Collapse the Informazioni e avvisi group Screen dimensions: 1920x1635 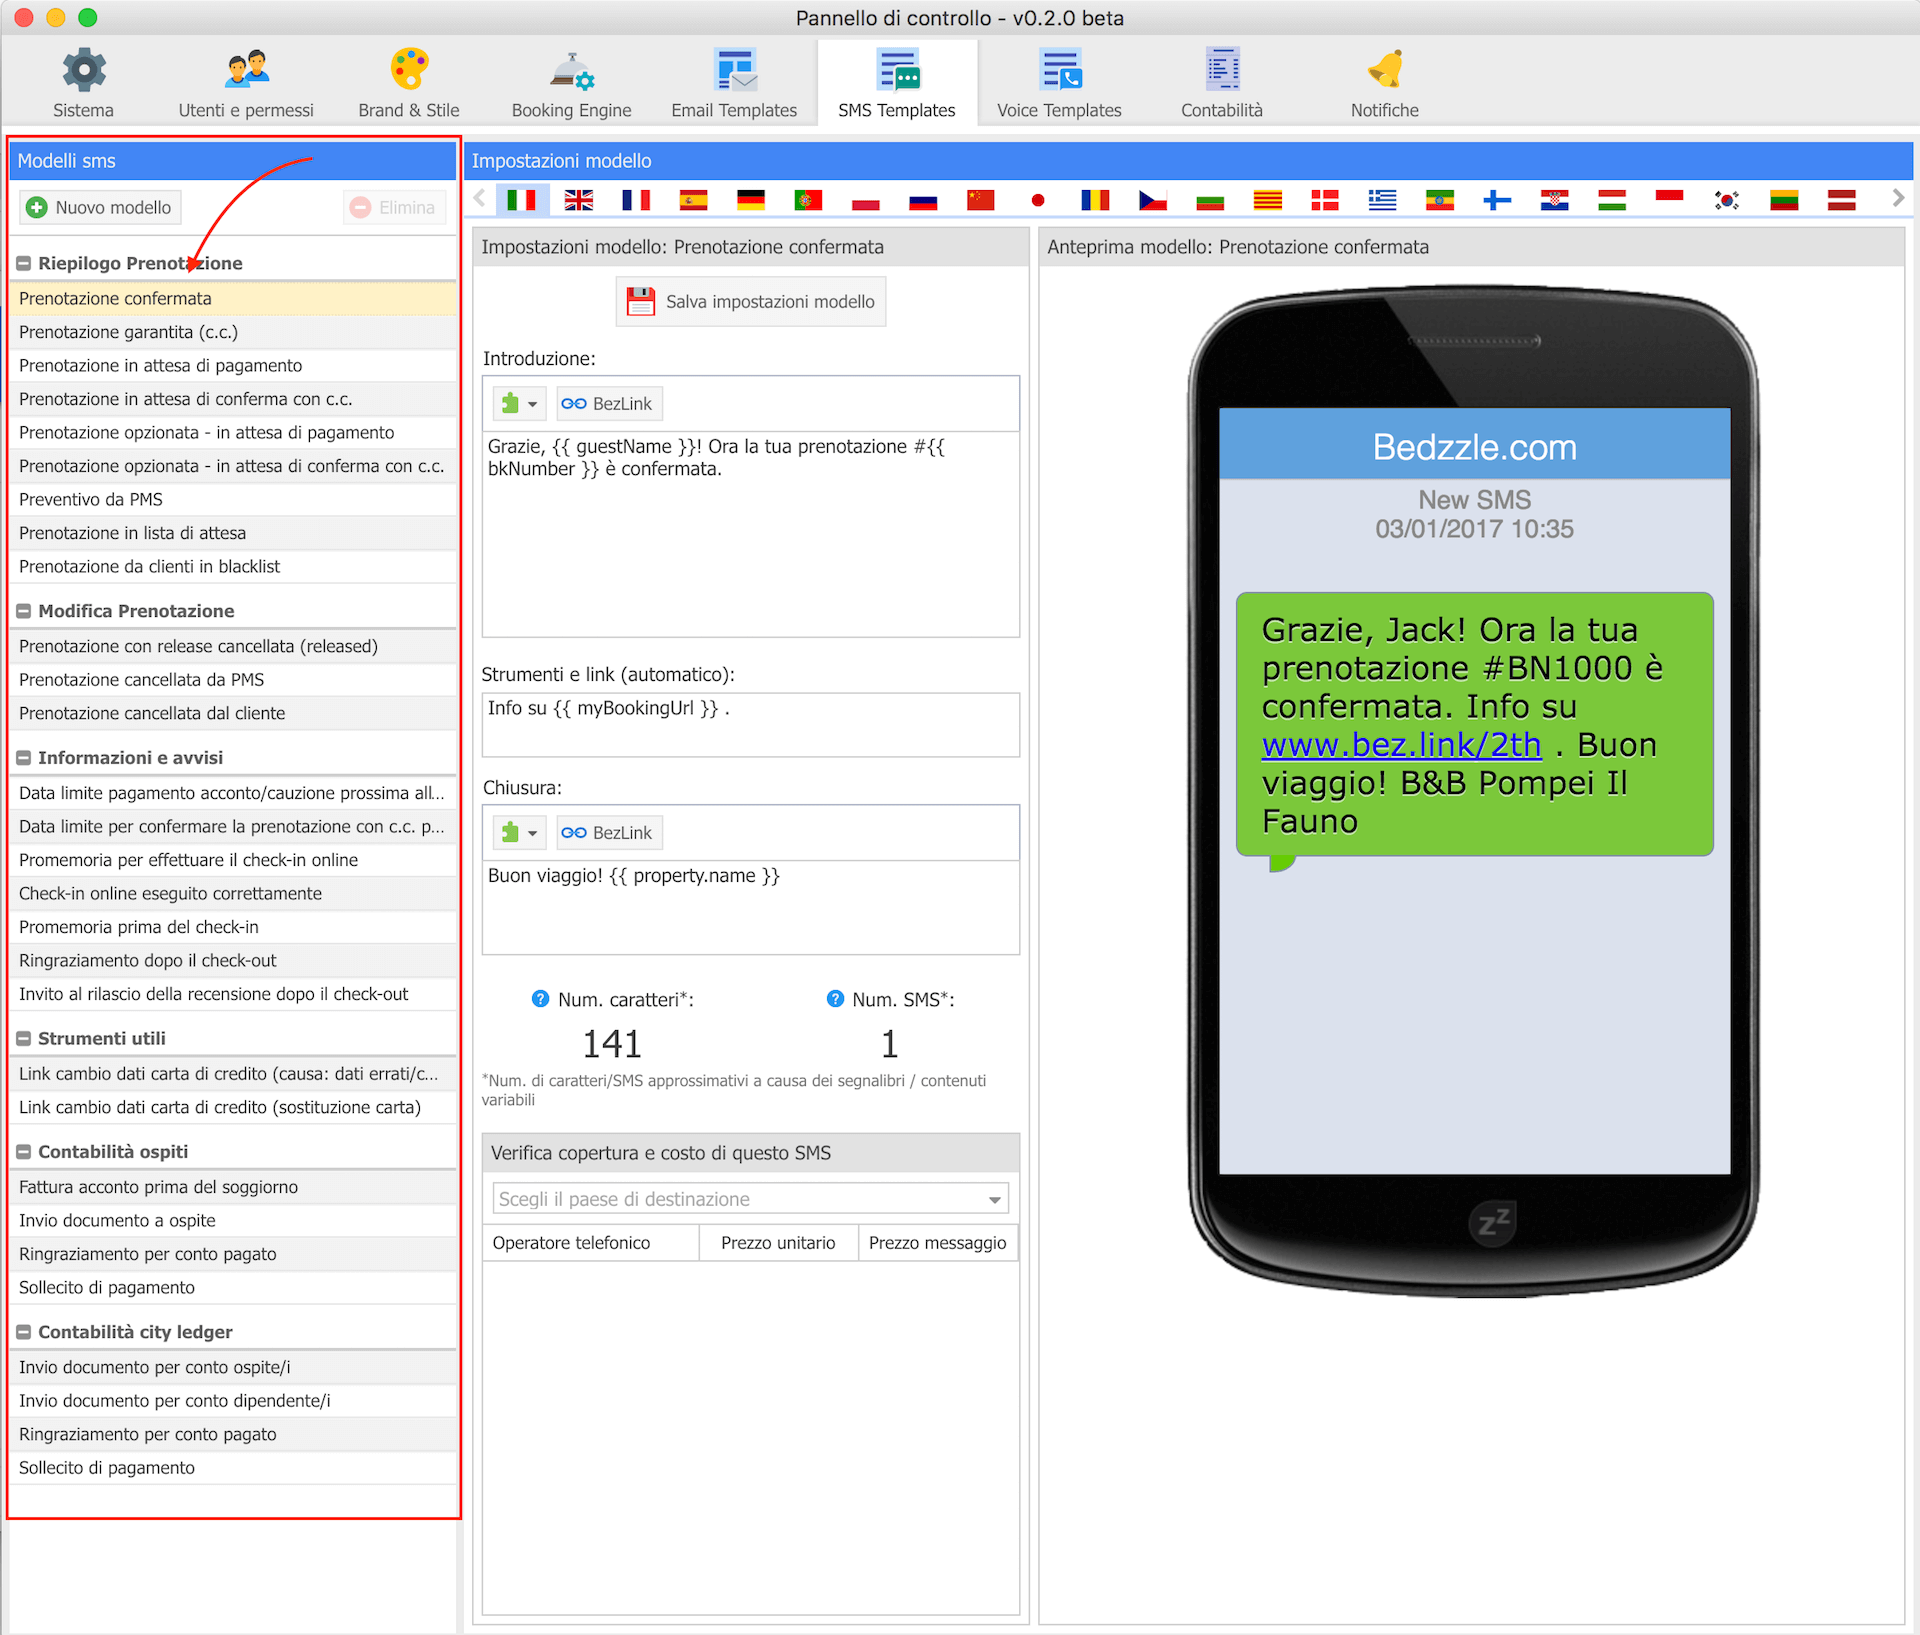24,758
